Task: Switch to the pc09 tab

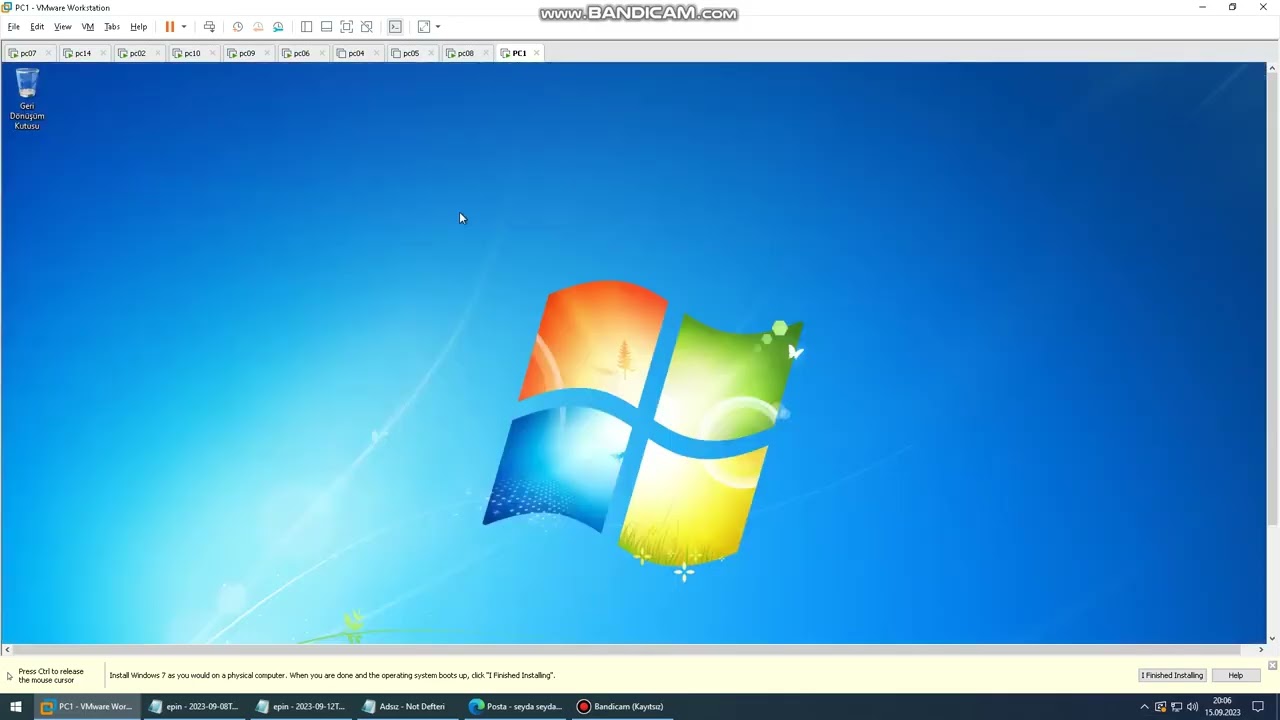Action: [x=247, y=53]
